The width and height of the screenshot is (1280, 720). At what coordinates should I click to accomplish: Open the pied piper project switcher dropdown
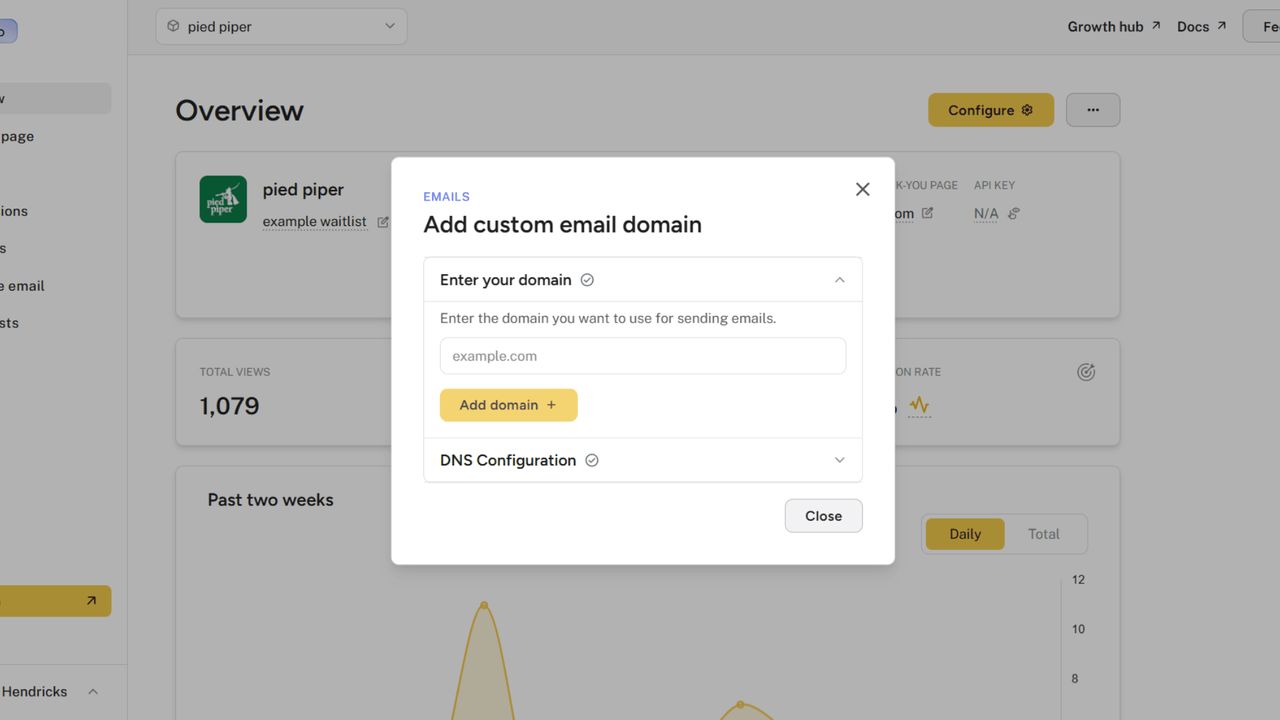[281, 26]
